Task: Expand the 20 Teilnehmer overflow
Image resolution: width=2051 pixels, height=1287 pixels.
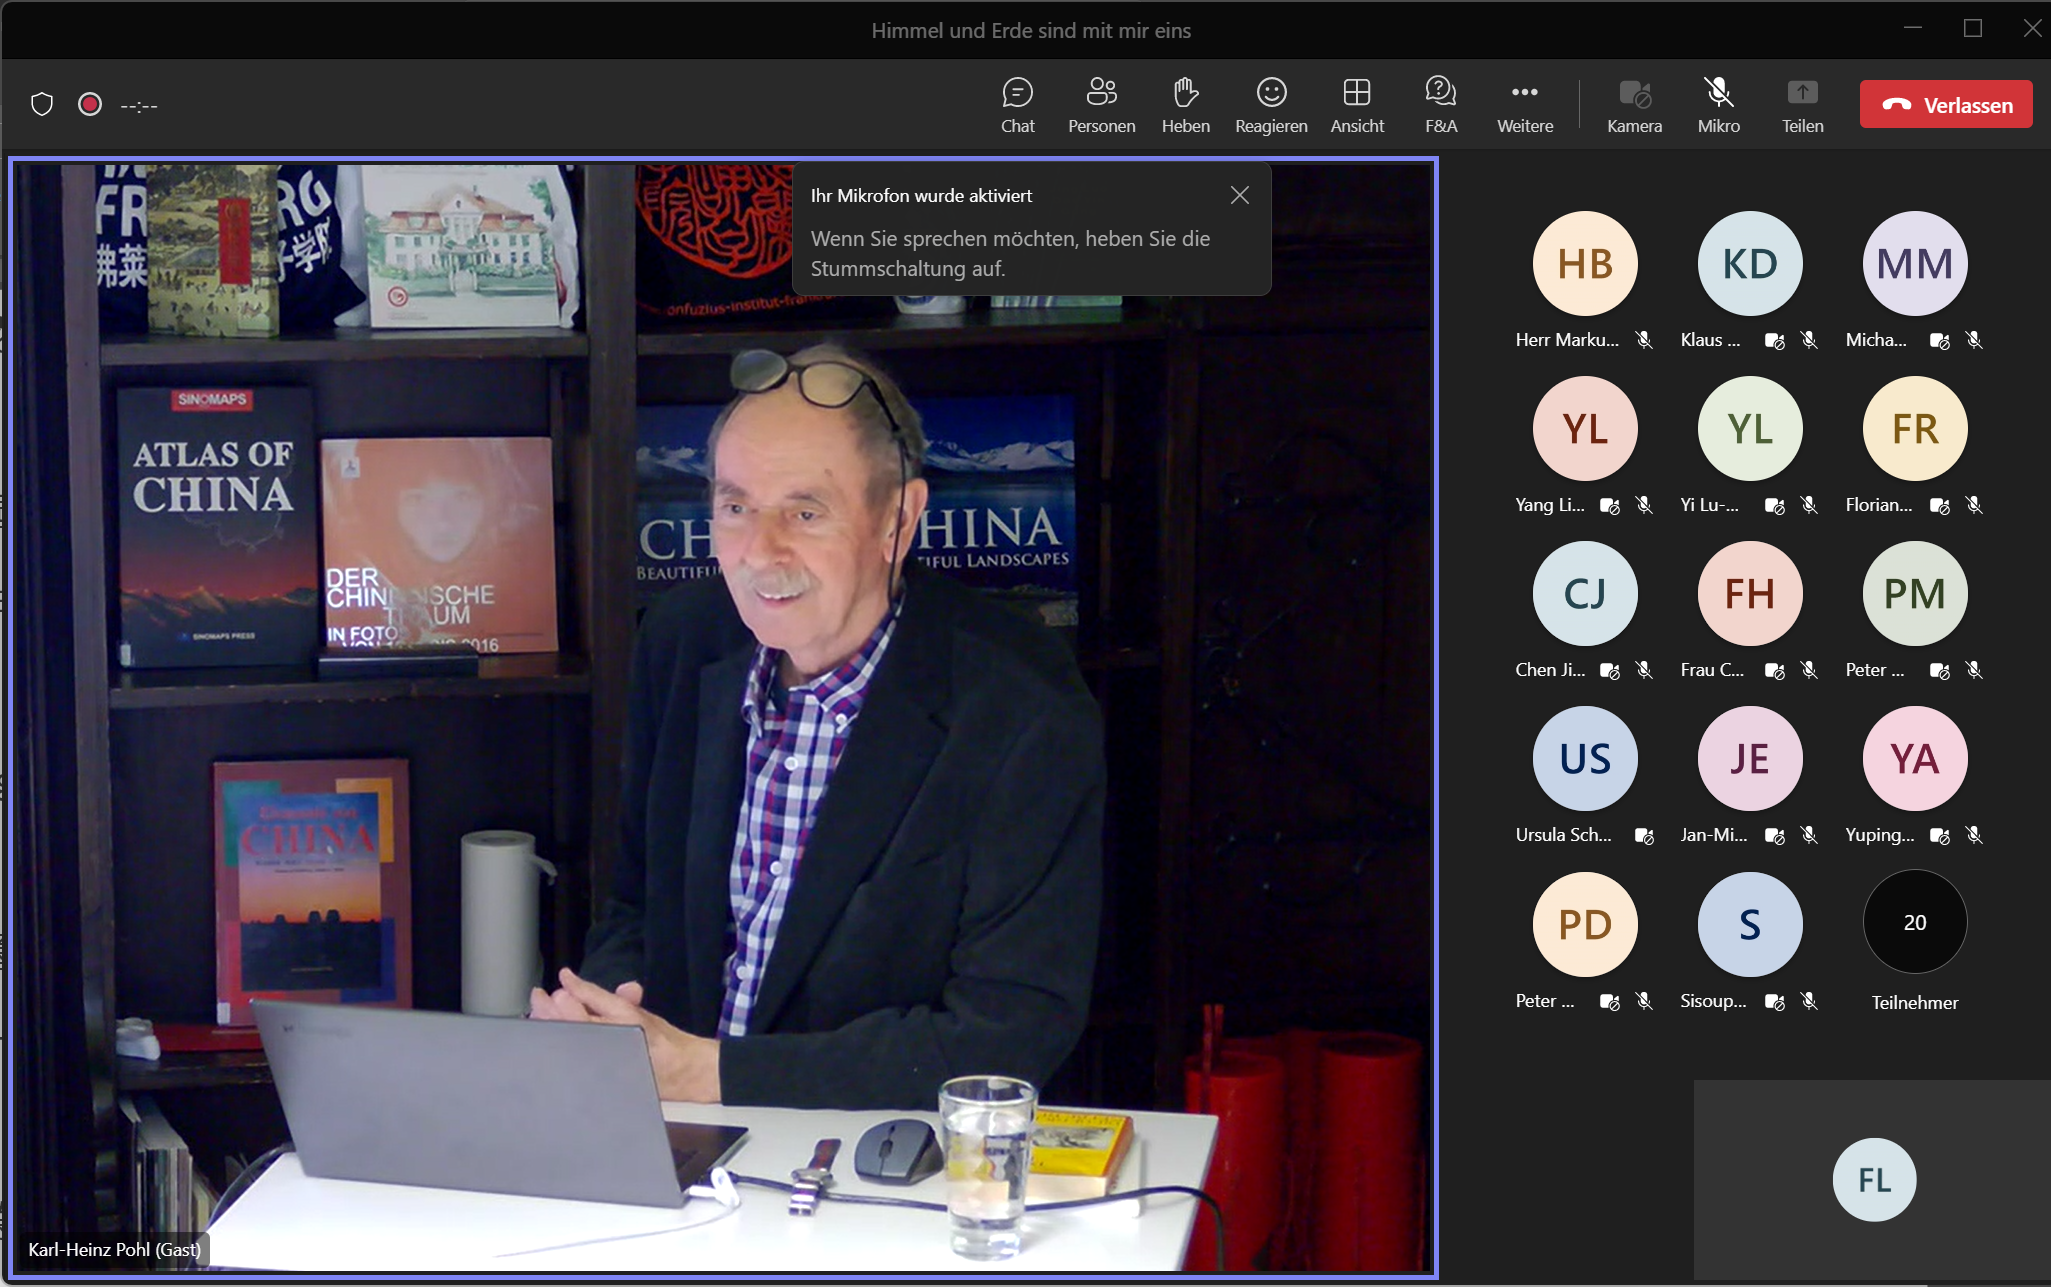Action: point(1914,922)
